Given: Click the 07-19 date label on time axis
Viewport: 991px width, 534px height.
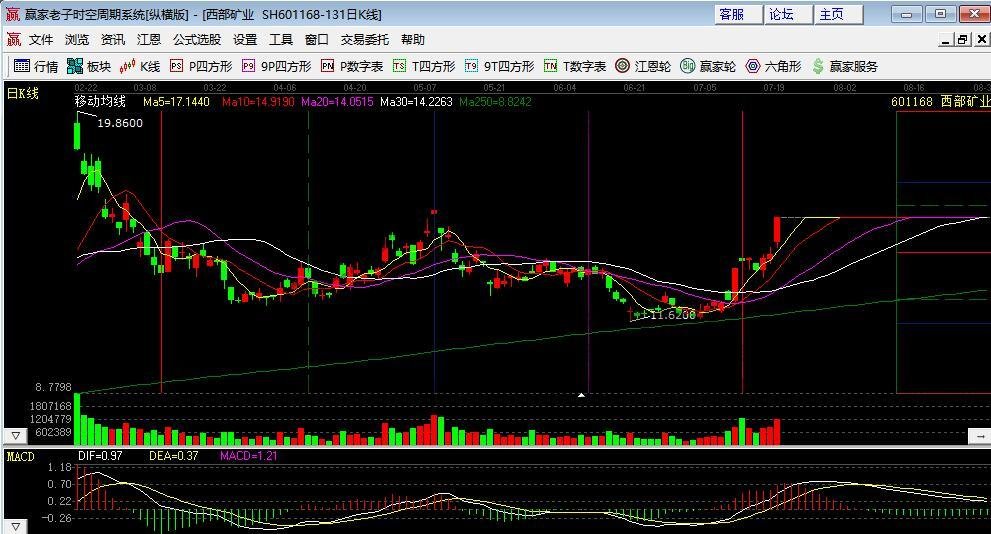Looking at the screenshot, I should point(774,88).
